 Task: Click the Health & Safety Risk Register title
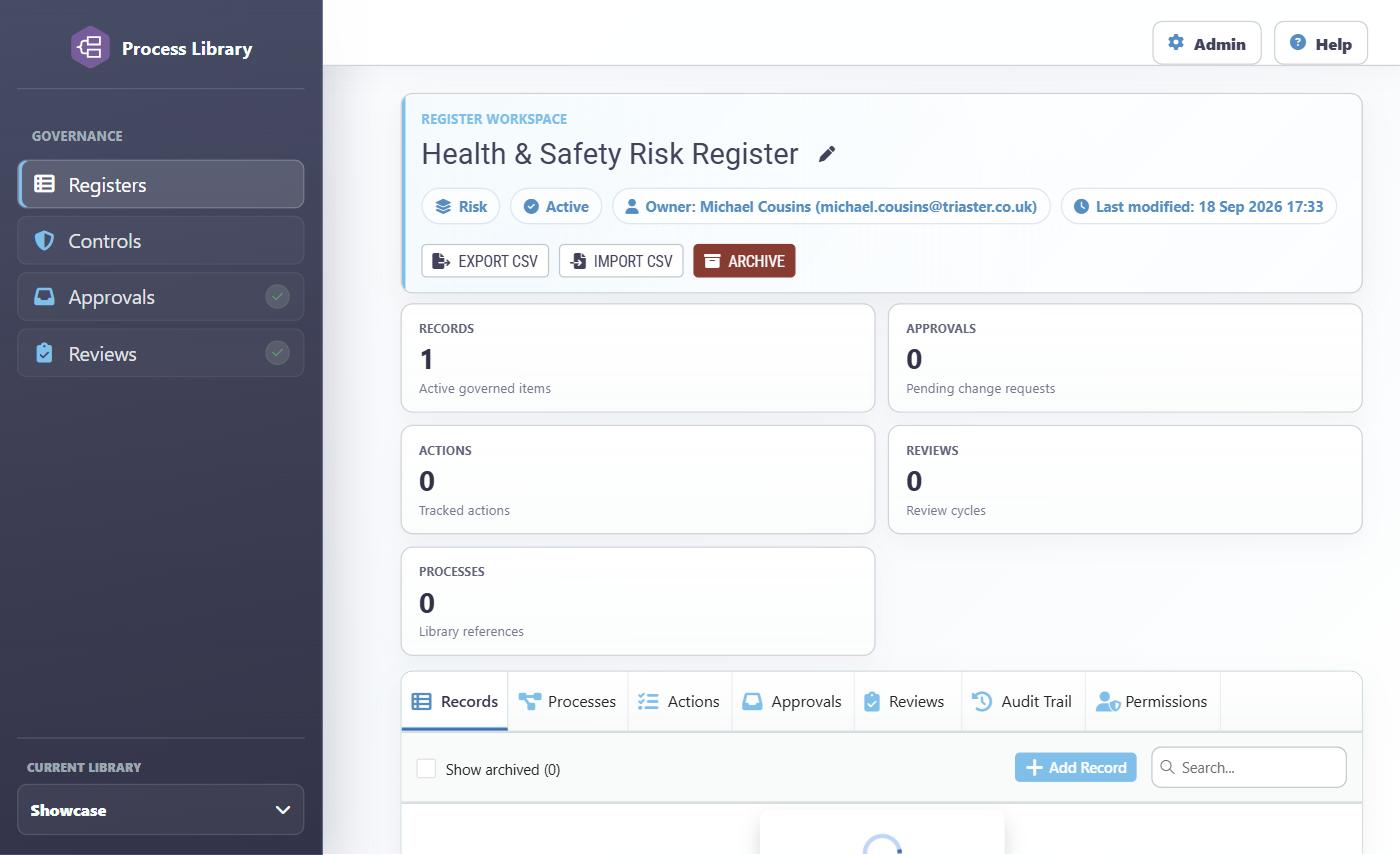click(610, 154)
